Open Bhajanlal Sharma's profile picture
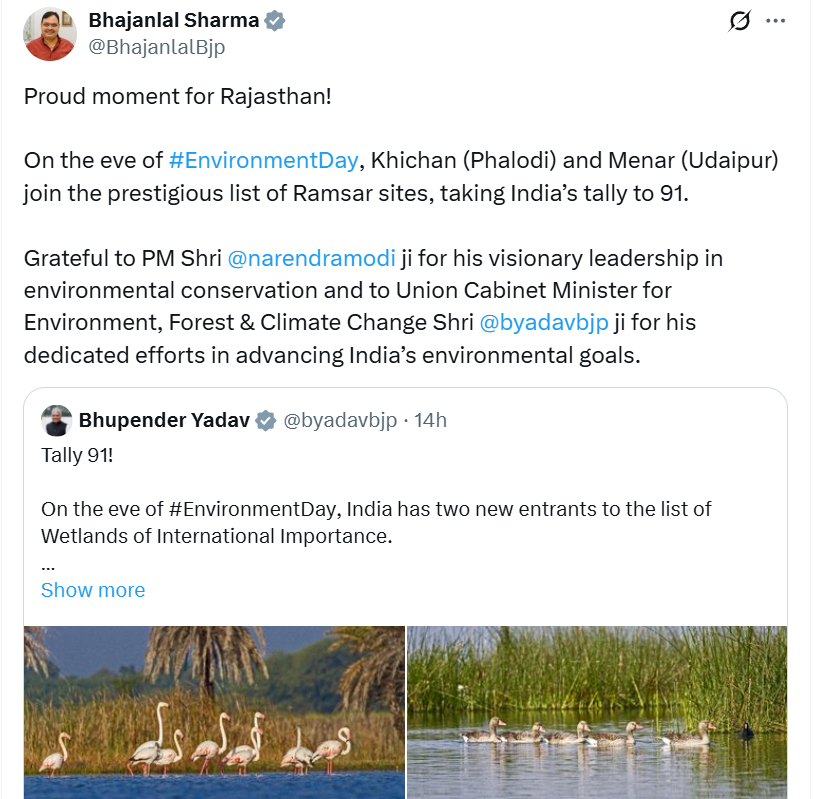814x799 pixels. click(x=50, y=34)
